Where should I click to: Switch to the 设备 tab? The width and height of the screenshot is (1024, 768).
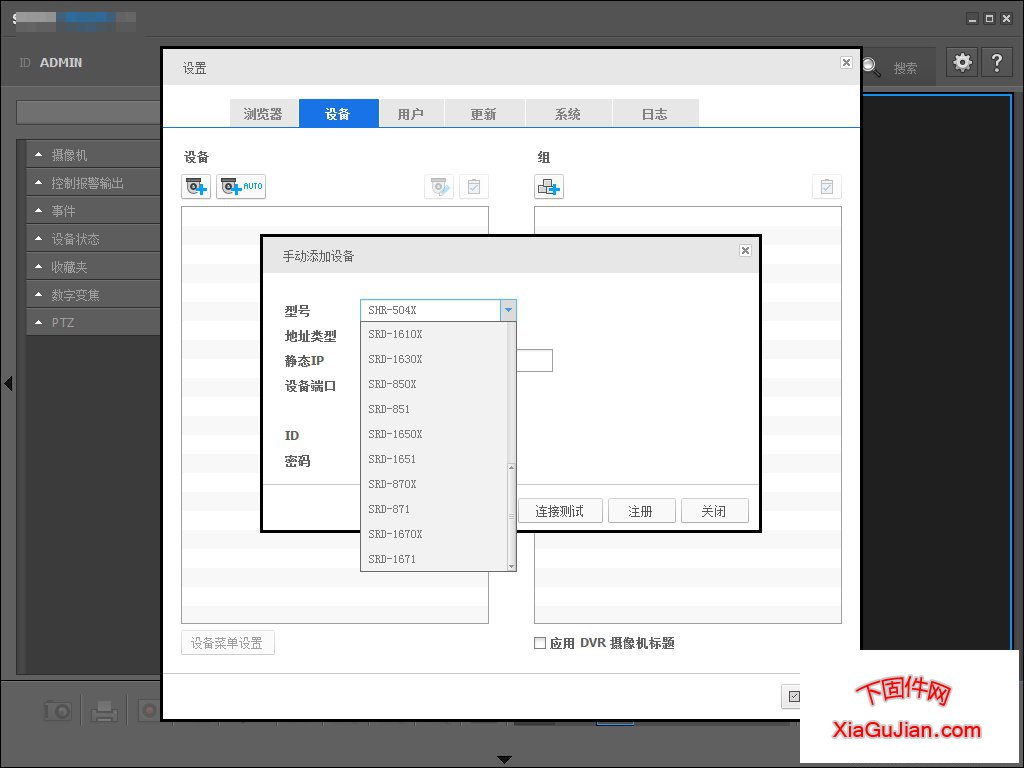338,114
